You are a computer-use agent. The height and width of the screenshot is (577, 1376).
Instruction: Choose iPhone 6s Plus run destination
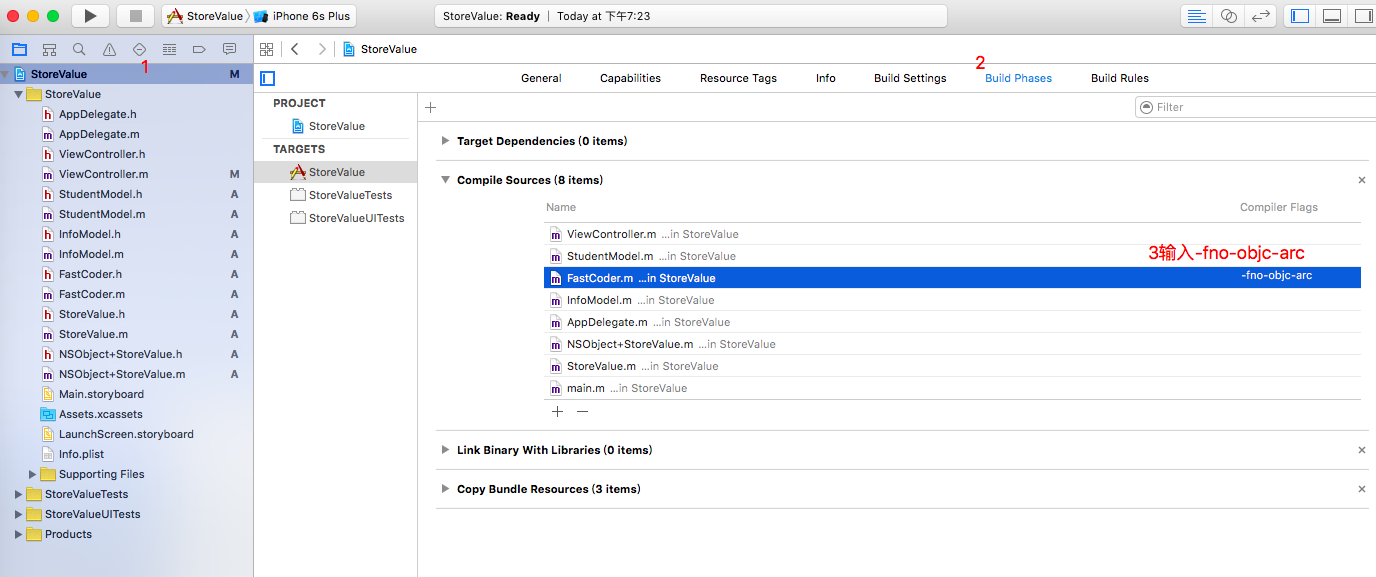(x=303, y=16)
